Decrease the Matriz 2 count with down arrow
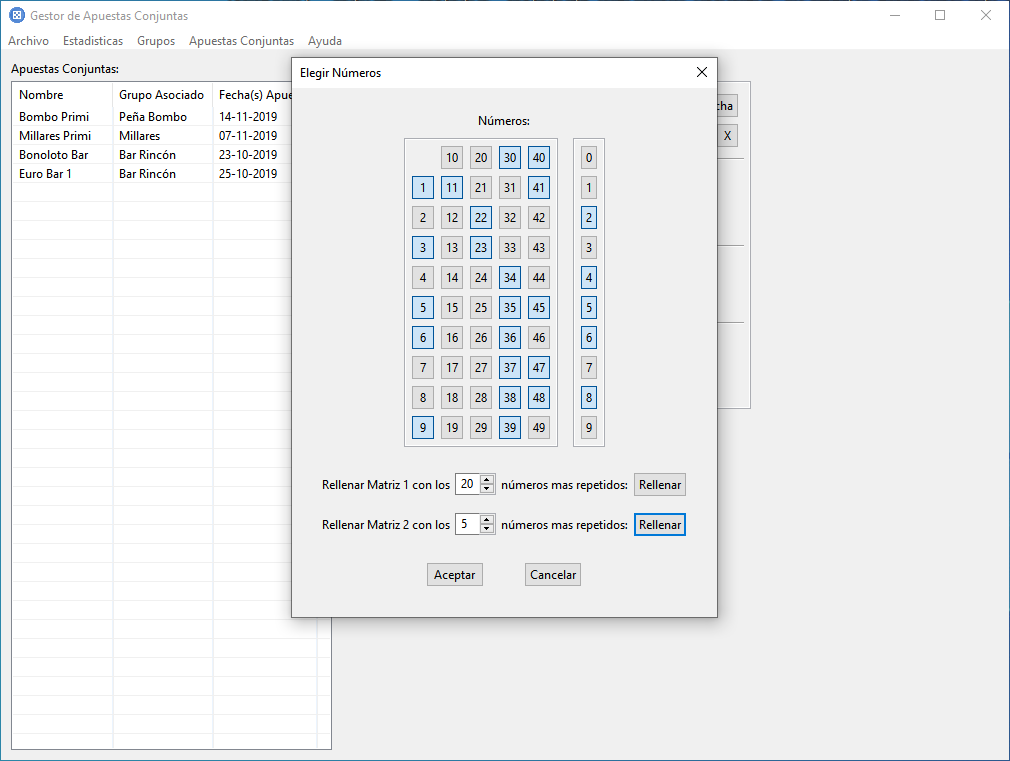The image size is (1010, 761). coord(487,528)
